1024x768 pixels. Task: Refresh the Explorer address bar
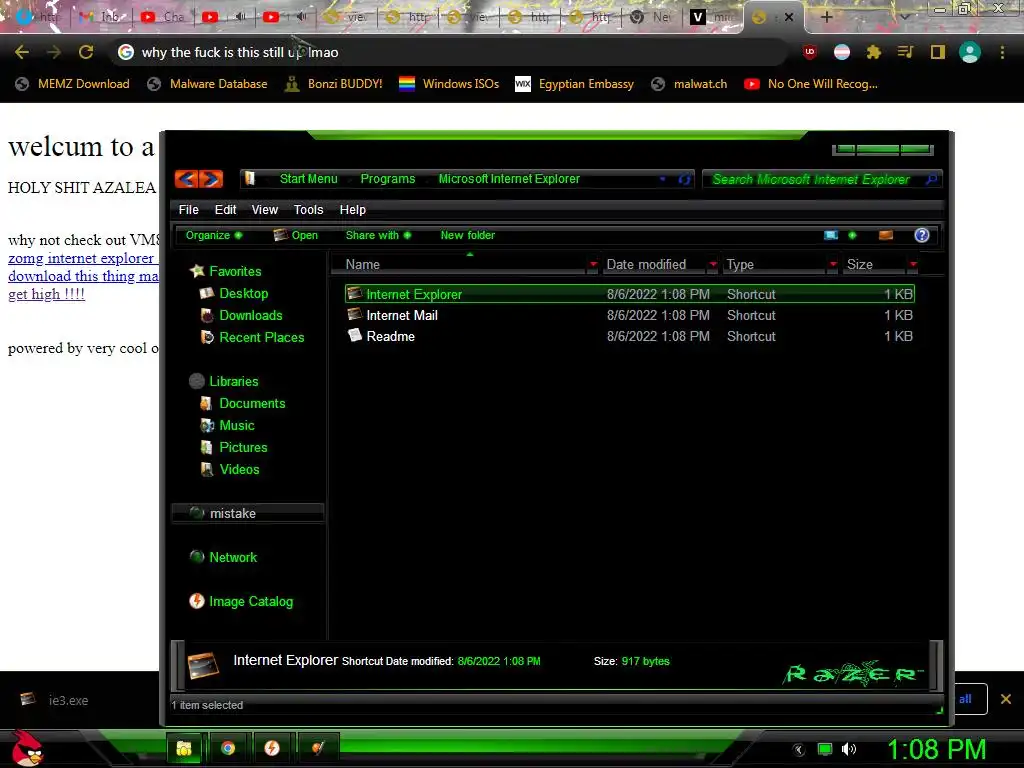coord(684,179)
